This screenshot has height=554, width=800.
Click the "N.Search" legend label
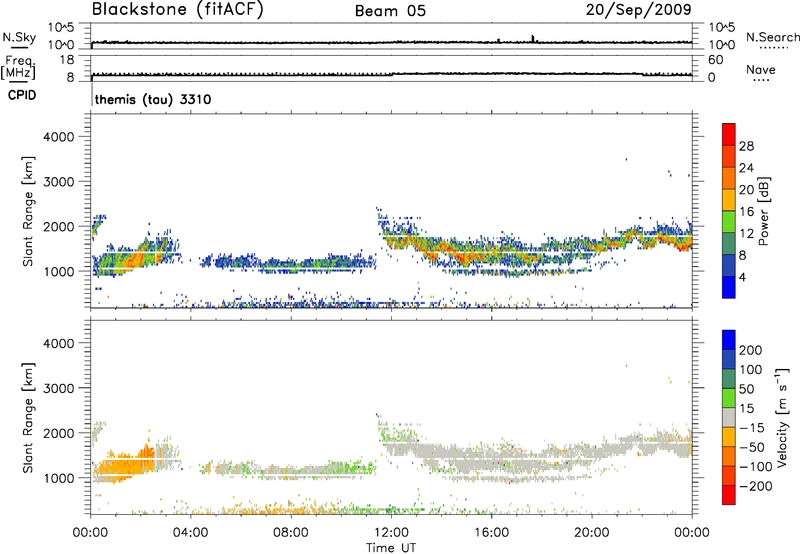772,37
